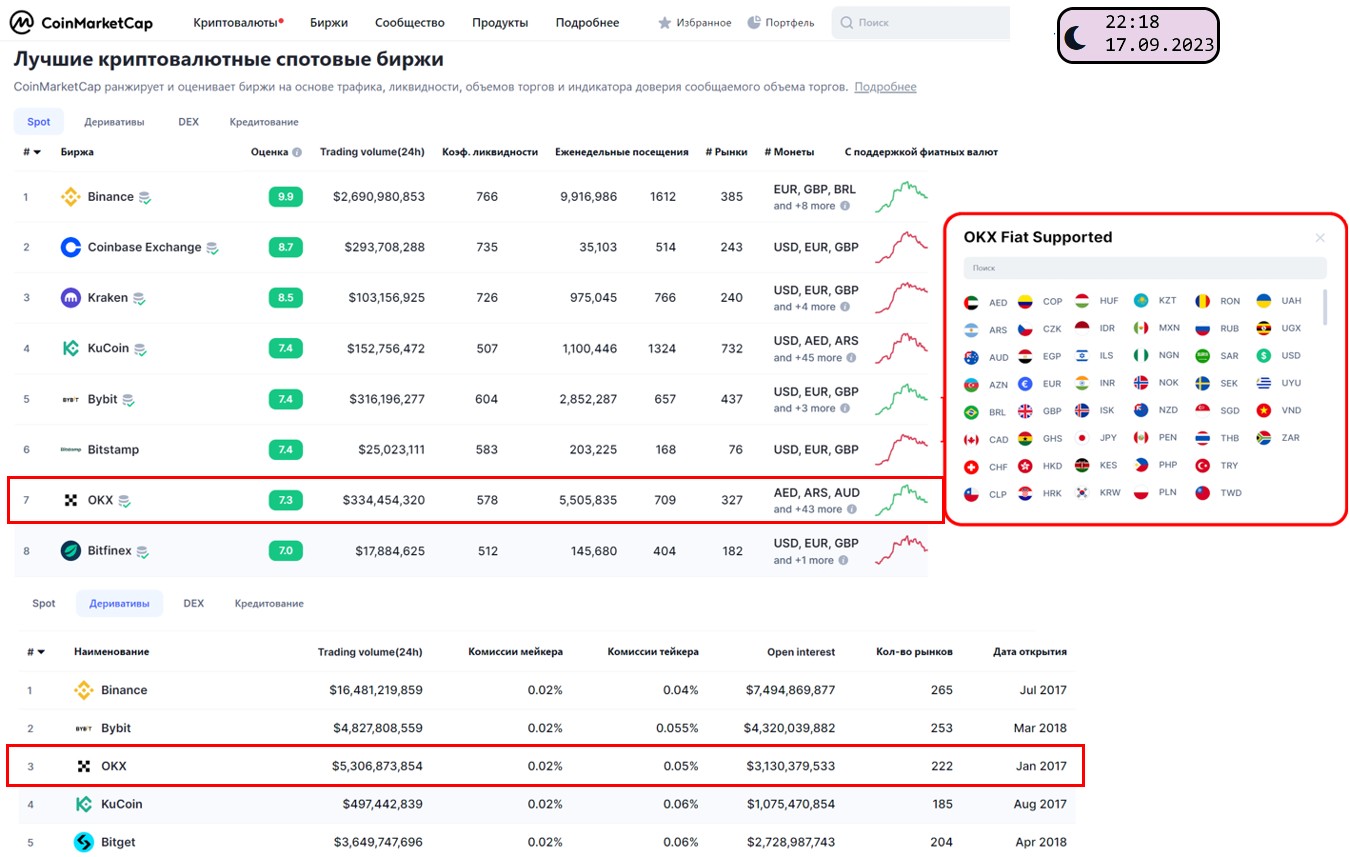
Task: Click the Binance volume sparkline chart
Action: [x=901, y=197]
